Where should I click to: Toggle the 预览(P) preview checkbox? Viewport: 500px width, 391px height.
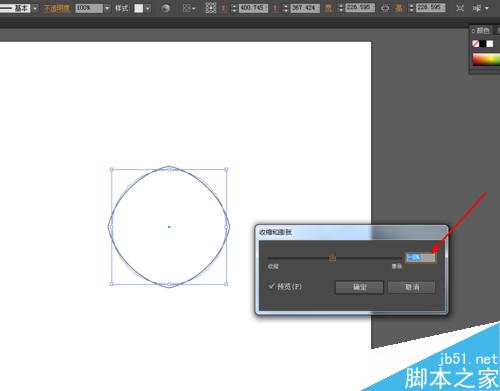coord(272,286)
